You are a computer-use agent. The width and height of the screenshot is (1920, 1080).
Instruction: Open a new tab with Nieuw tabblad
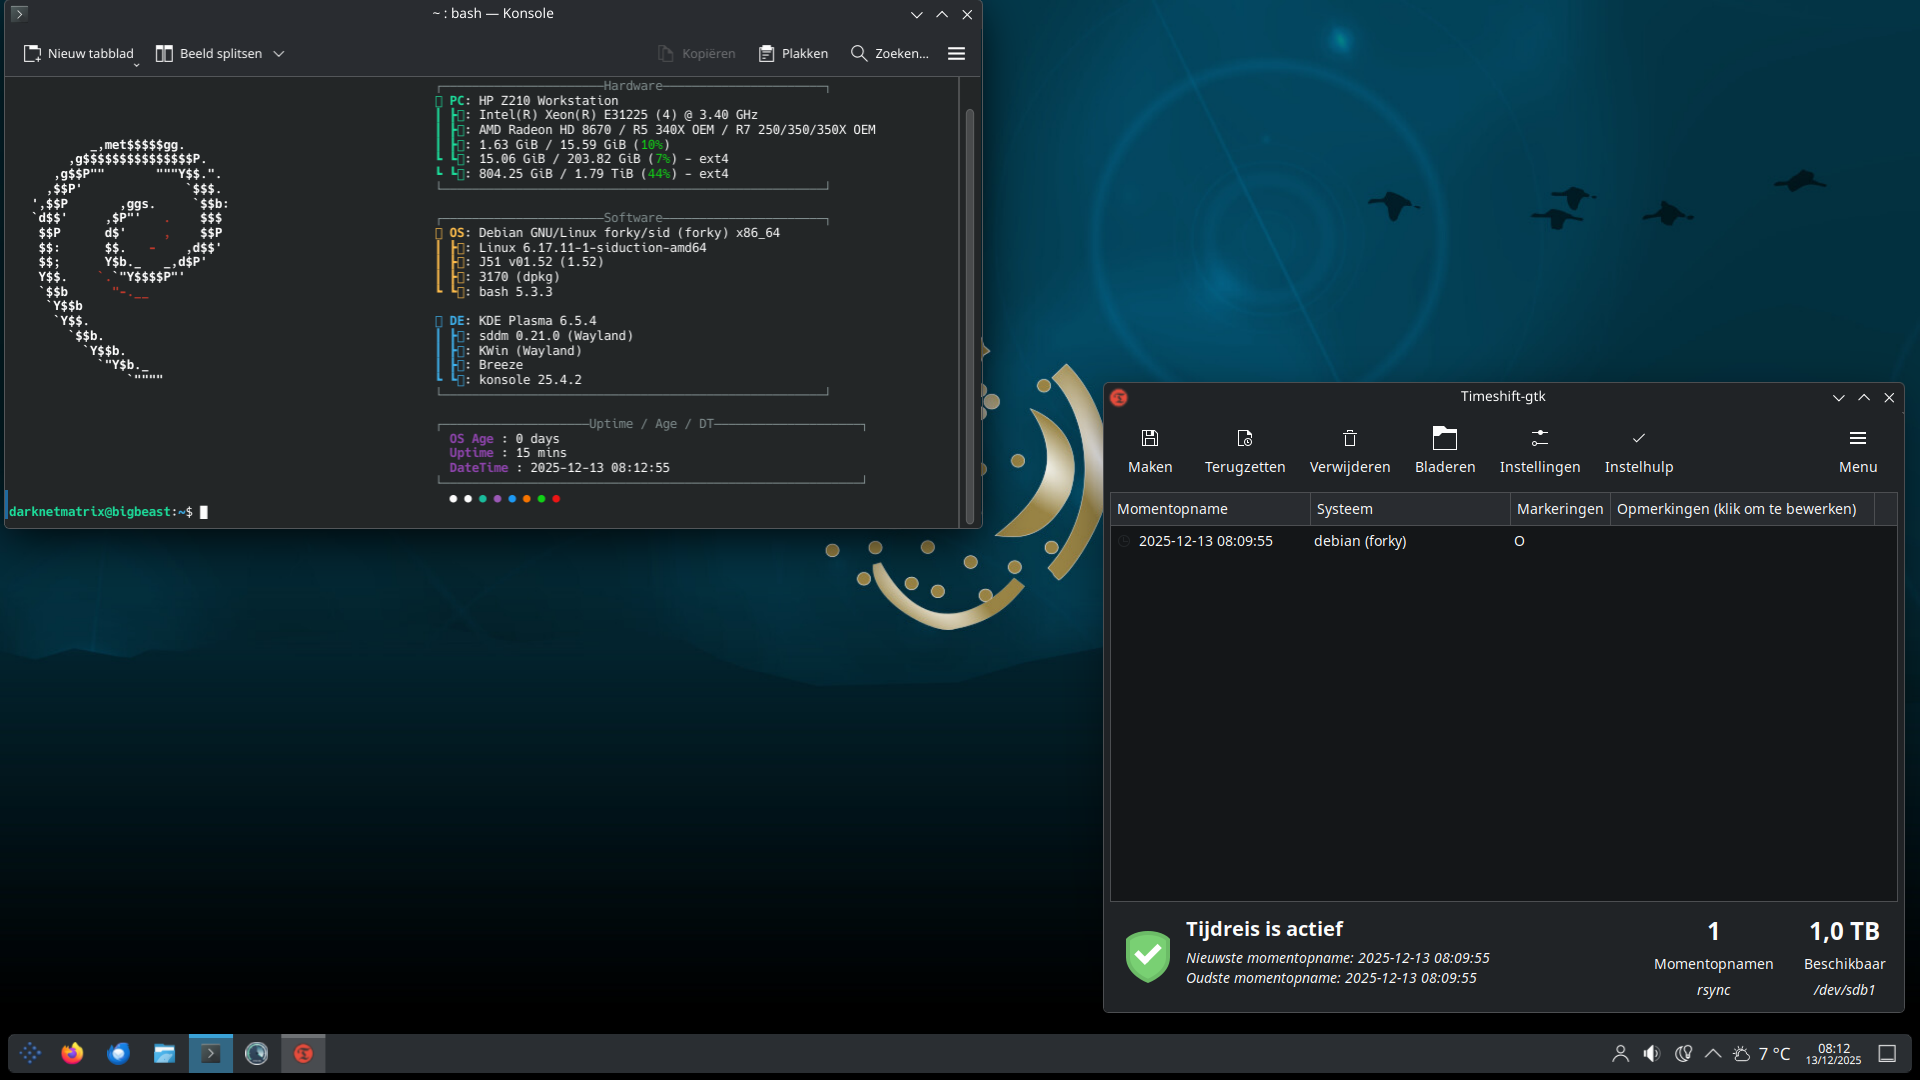[x=78, y=54]
